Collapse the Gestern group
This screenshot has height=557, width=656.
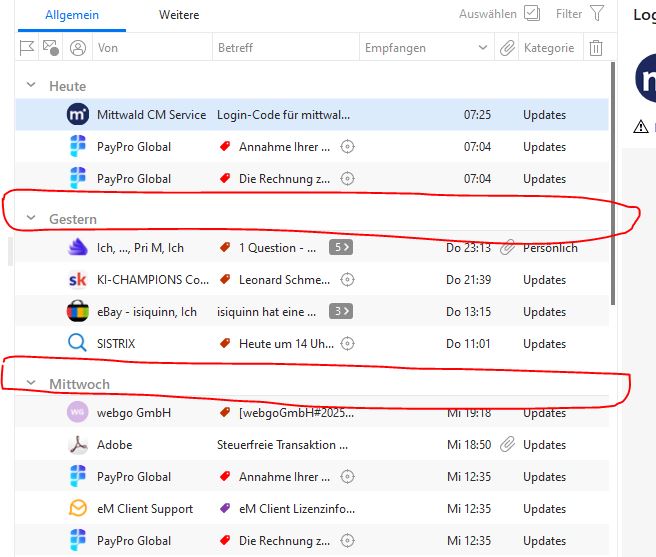pyautogui.click(x=31, y=218)
